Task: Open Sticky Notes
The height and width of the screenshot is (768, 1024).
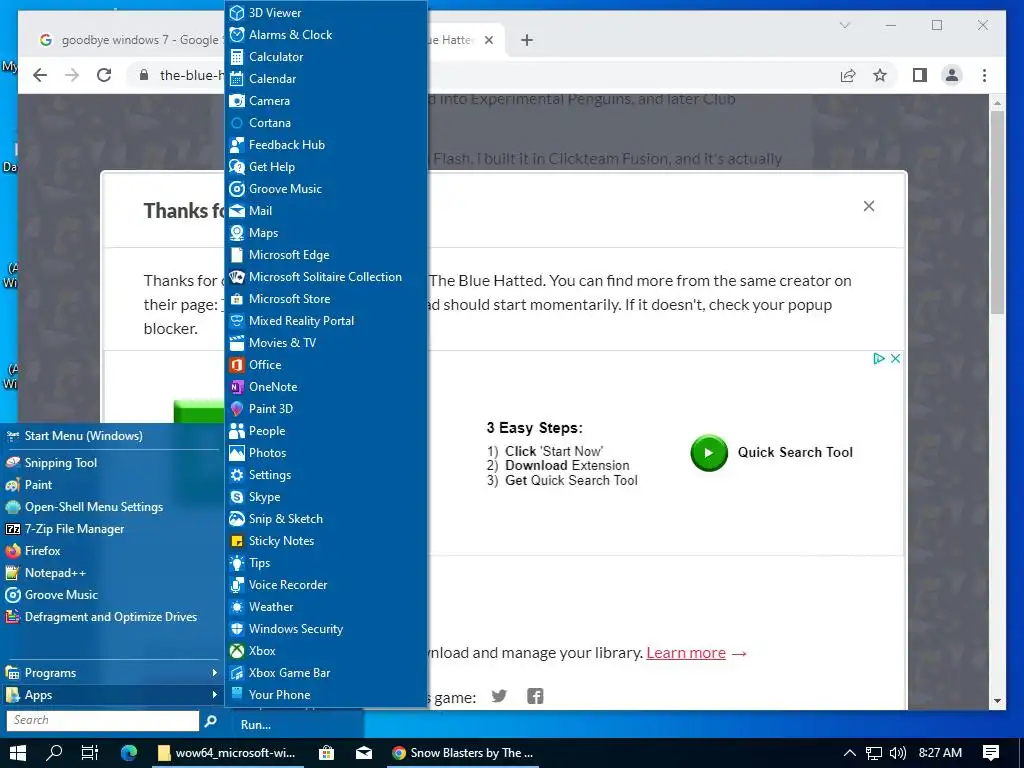Action: click(x=327, y=541)
